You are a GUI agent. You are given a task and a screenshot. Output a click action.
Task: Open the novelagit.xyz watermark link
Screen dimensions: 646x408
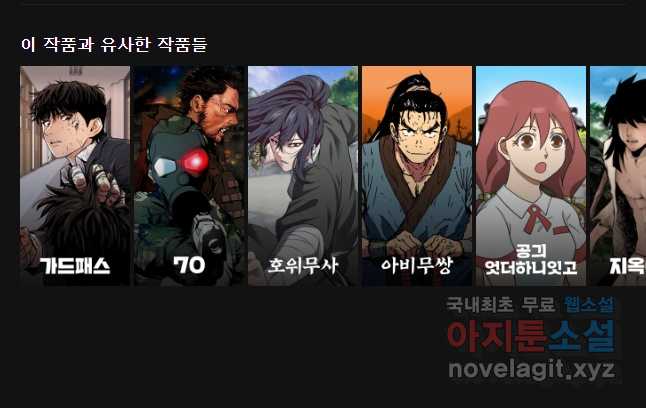(531, 369)
